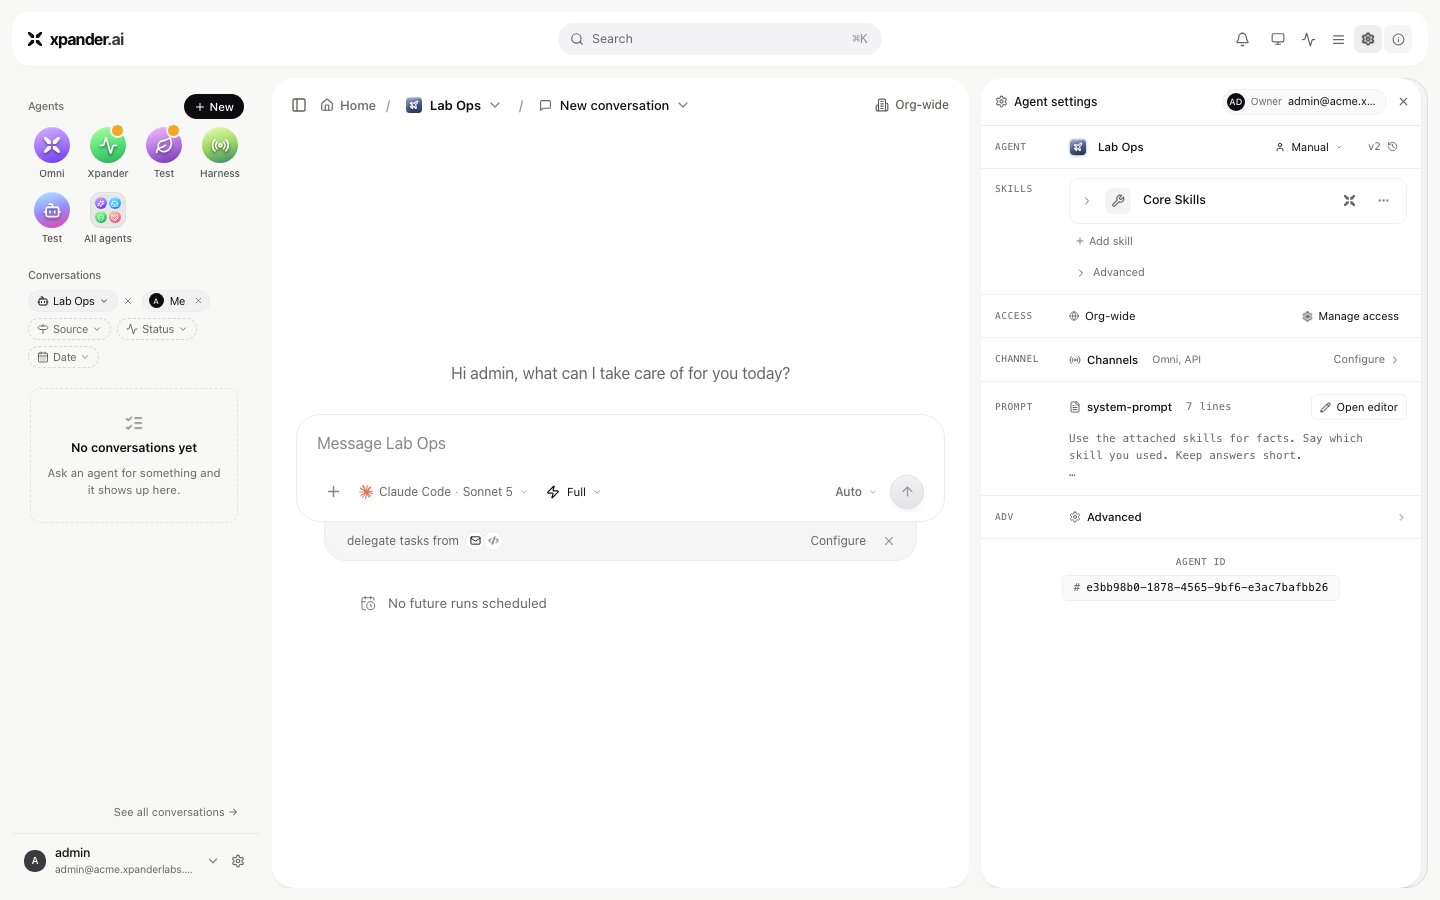Image resolution: width=1440 pixels, height=900 pixels.
Task: Open the notifications bell icon
Action: pos(1242,39)
